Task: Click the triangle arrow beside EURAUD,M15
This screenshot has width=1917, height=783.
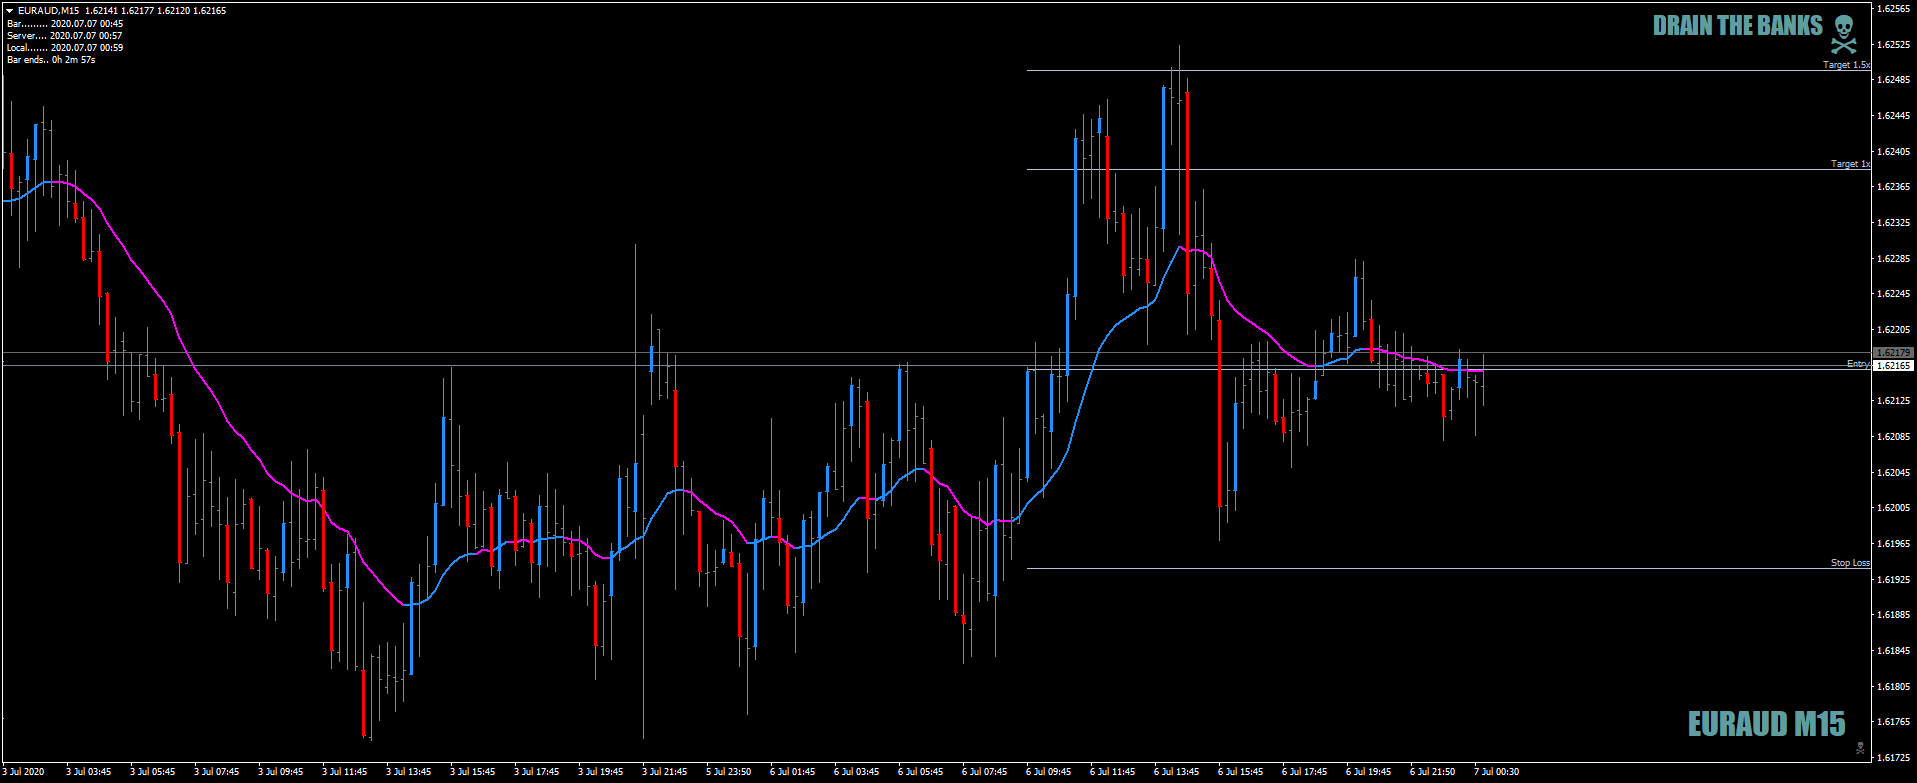Action: click(x=10, y=11)
